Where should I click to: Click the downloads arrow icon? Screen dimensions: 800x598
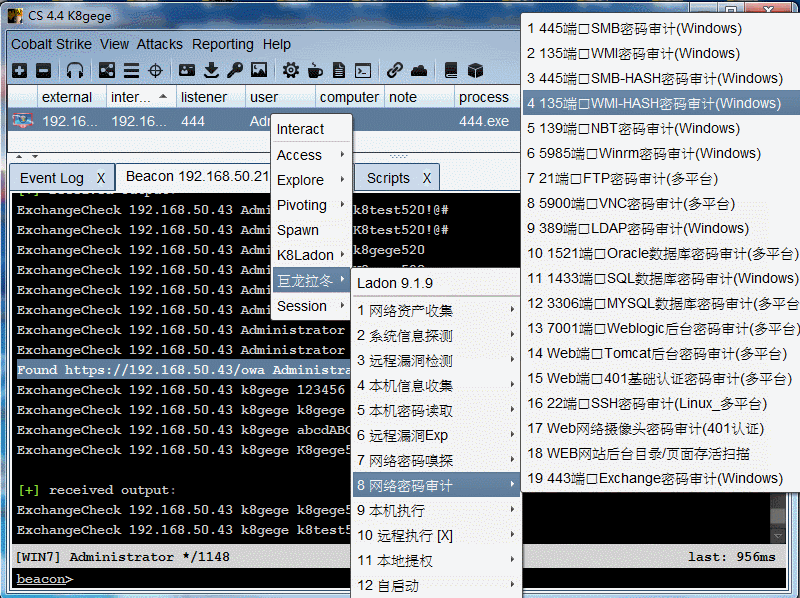coord(211,70)
